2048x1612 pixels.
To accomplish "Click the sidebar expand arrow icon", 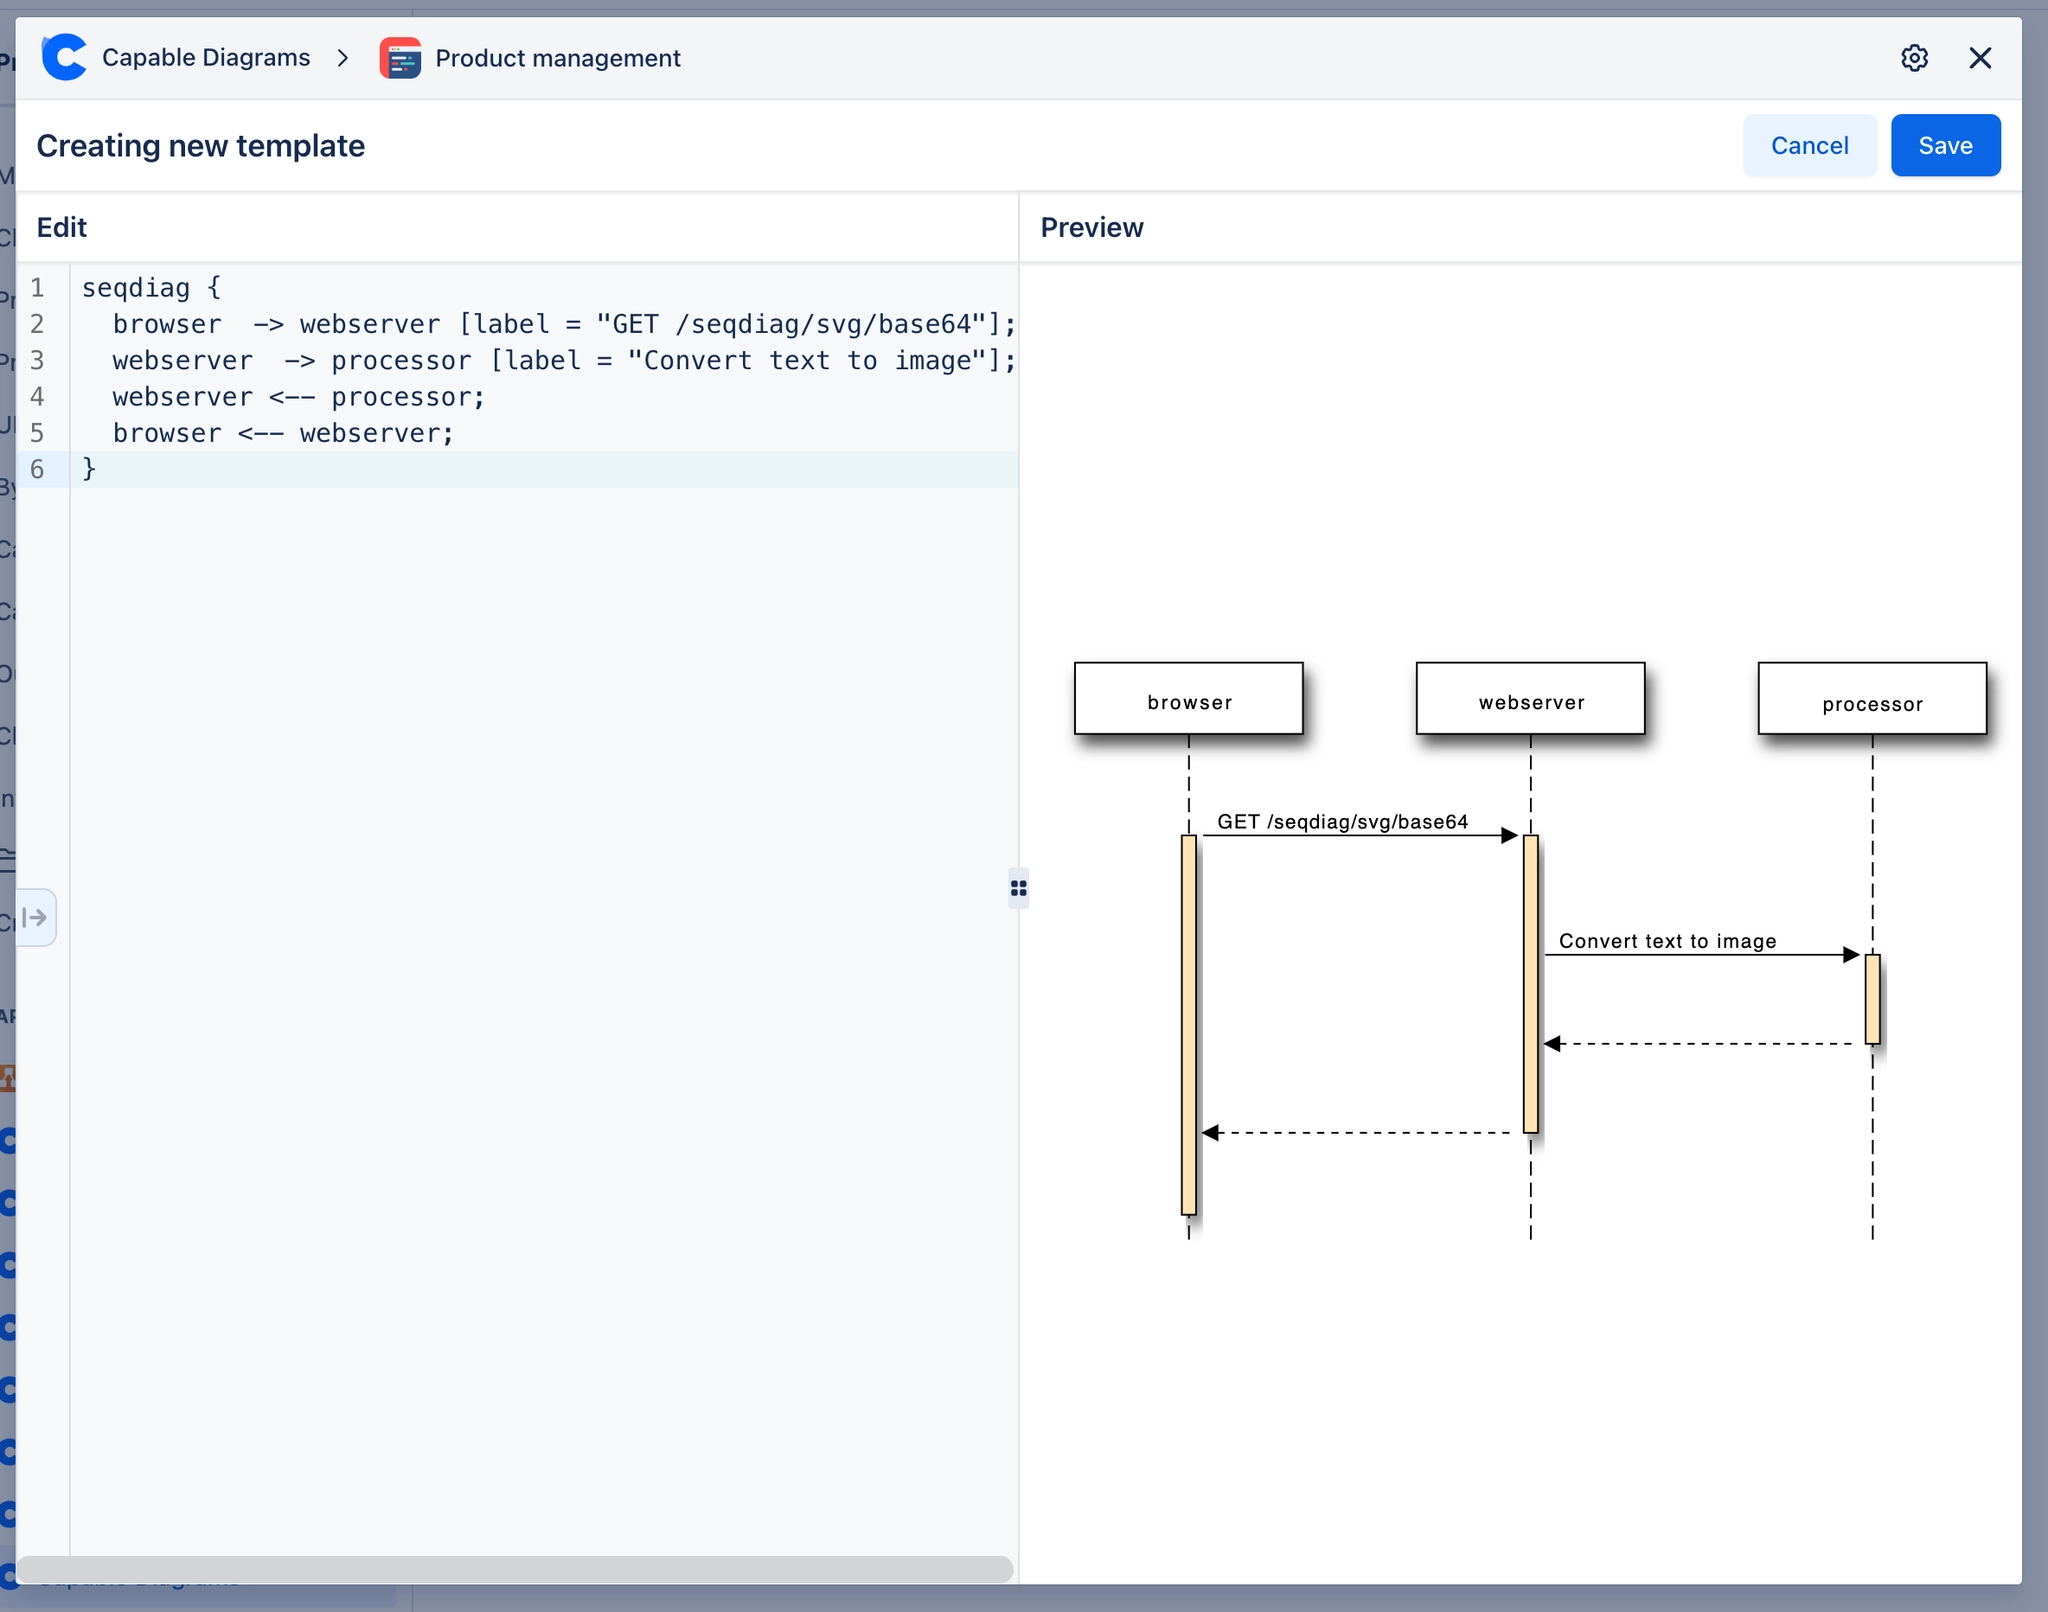I will tap(35, 917).
